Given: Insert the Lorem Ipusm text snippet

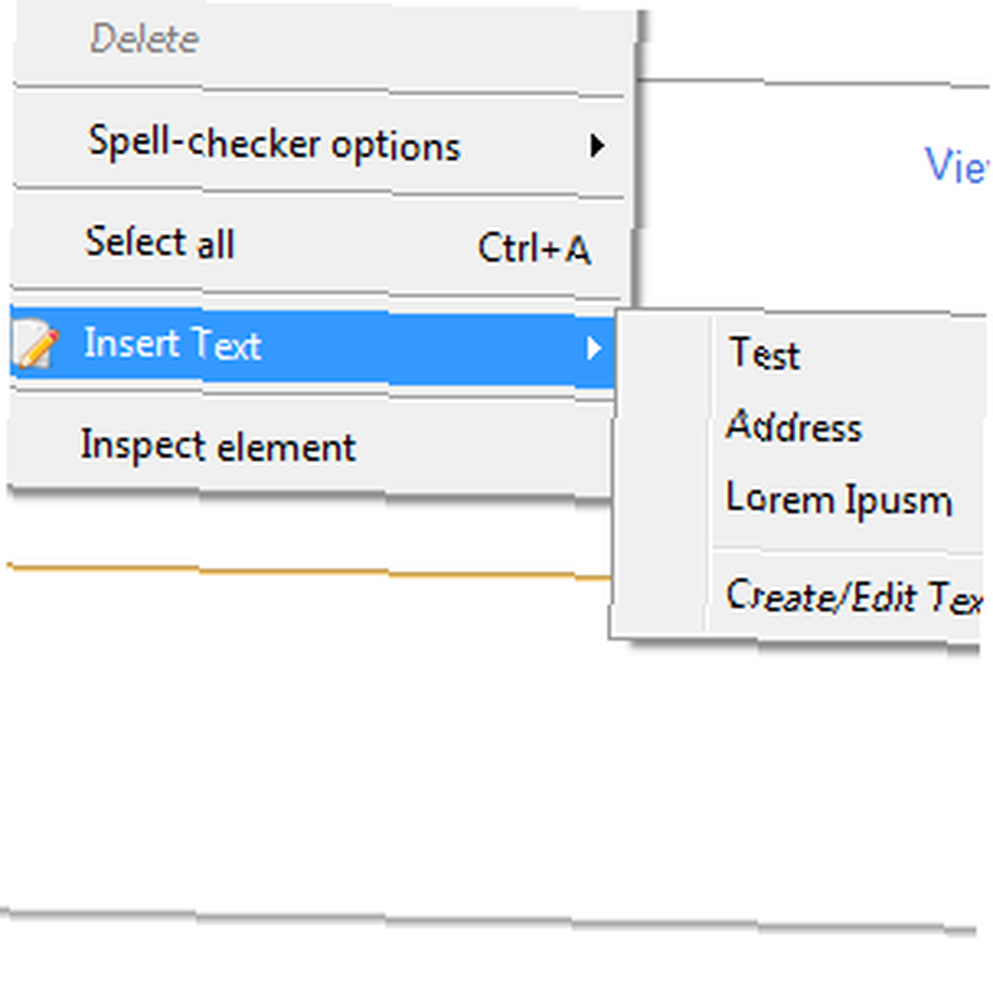Looking at the screenshot, I should click(839, 499).
